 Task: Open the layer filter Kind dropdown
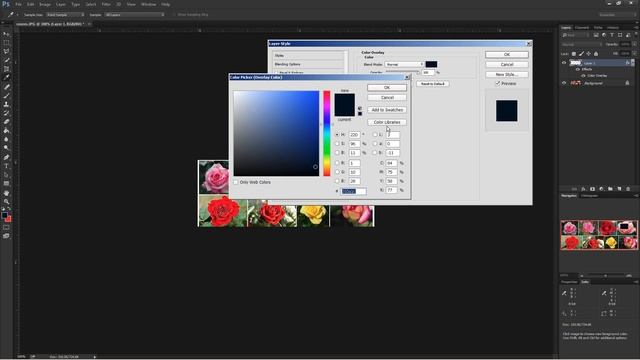click(x=576, y=35)
